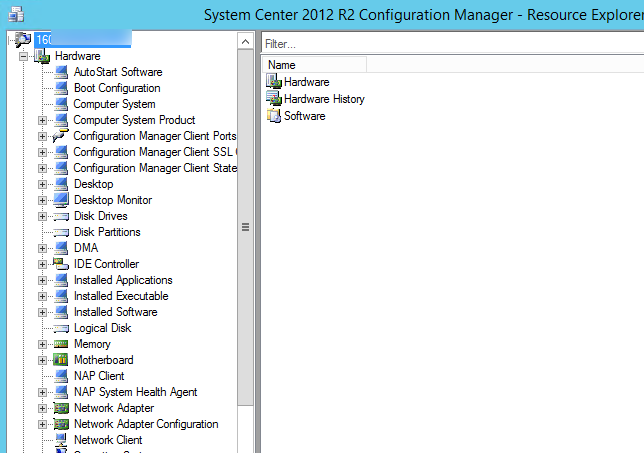
Task: Expand the Installed Applications node
Action: click(42, 281)
